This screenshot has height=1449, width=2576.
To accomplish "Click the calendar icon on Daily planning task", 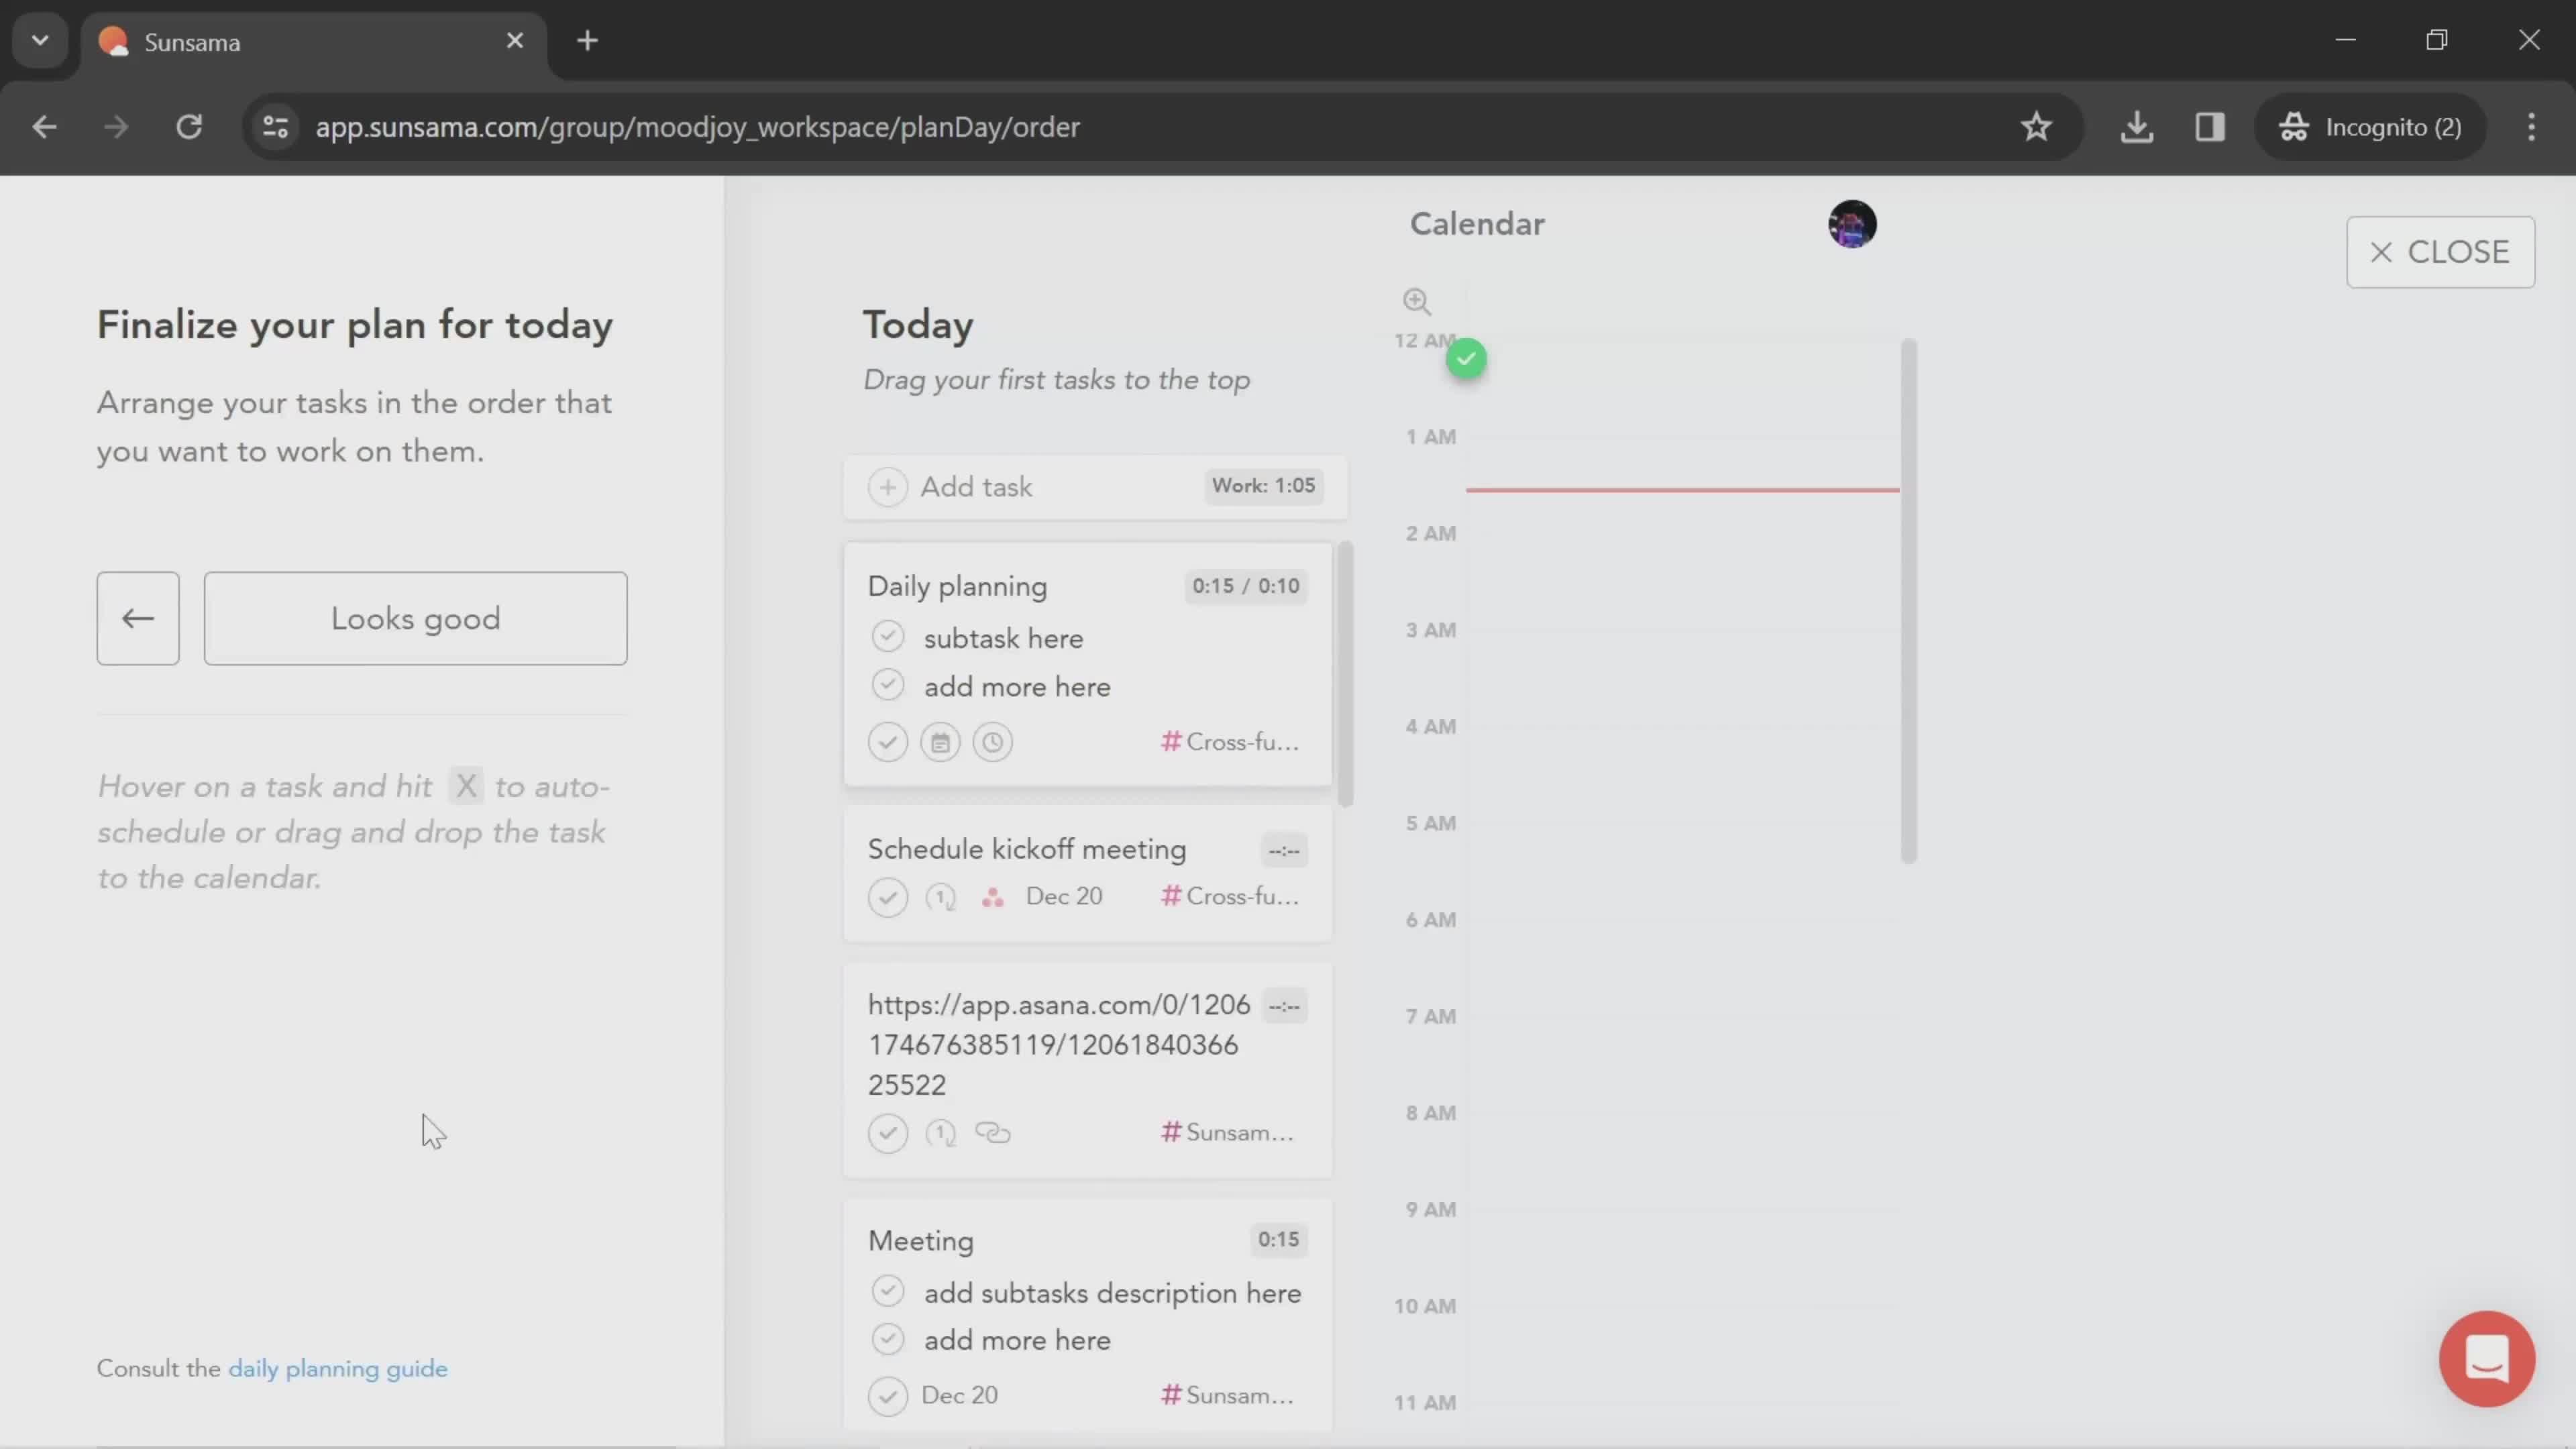I will pos(941,741).
